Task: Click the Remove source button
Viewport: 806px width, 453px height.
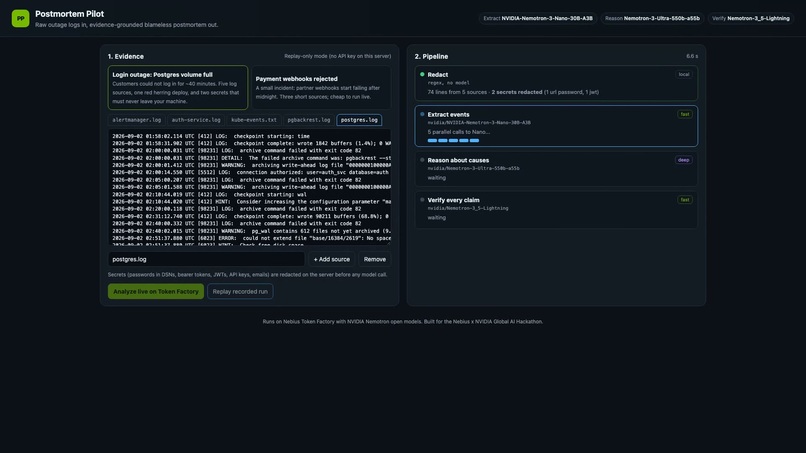Action: coord(375,259)
